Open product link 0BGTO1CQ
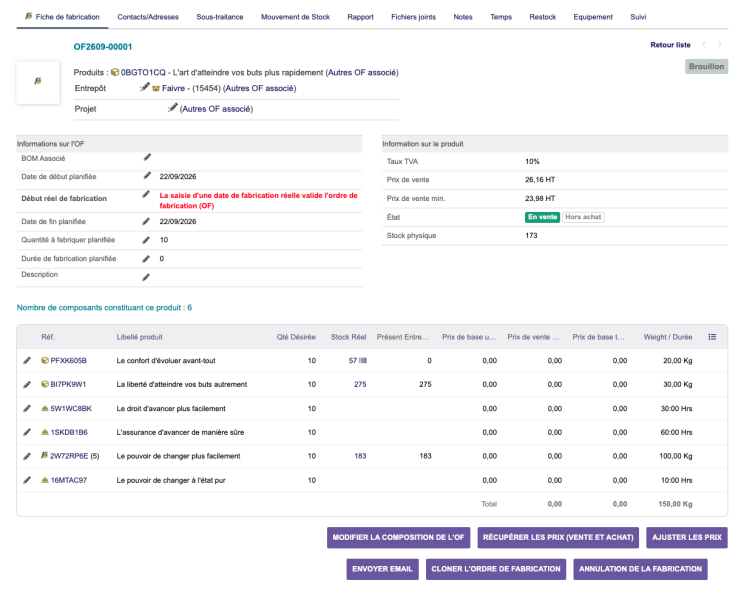The width and height of the screenshot is (738, 600). (x=143, y=72)
